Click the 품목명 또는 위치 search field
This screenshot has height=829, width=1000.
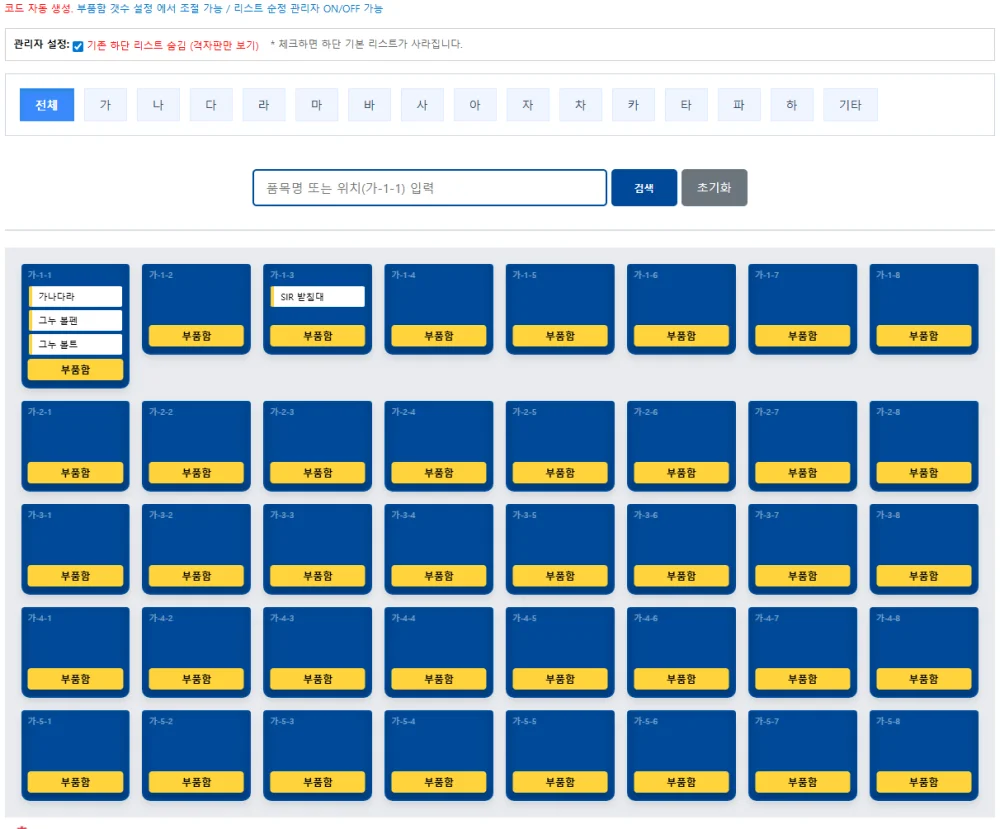(429, 187)
